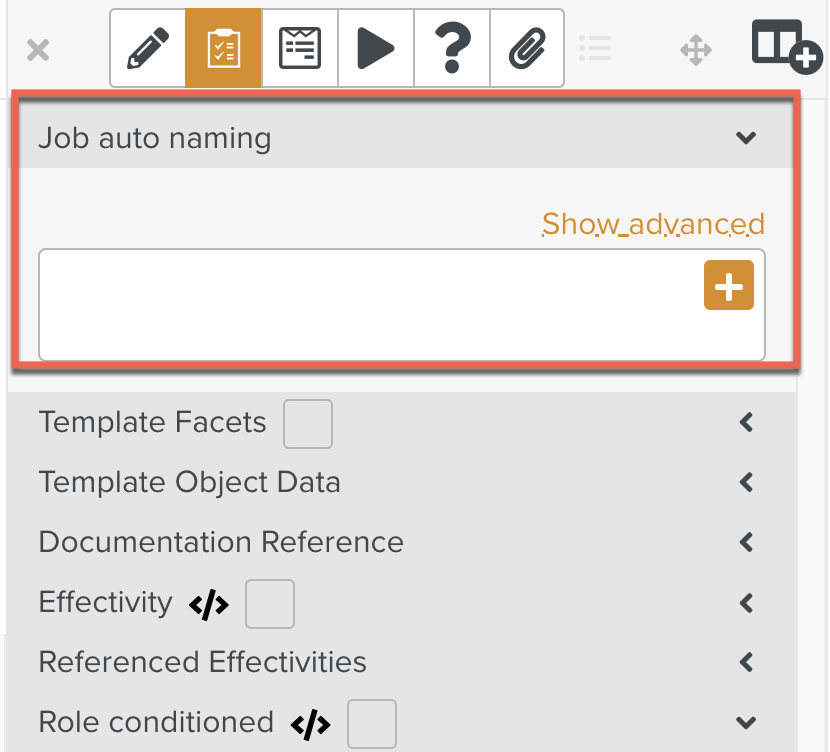Screen dimensions: 830x752
Task: Click inside the empty naming input field
Action: pos(350,303)
